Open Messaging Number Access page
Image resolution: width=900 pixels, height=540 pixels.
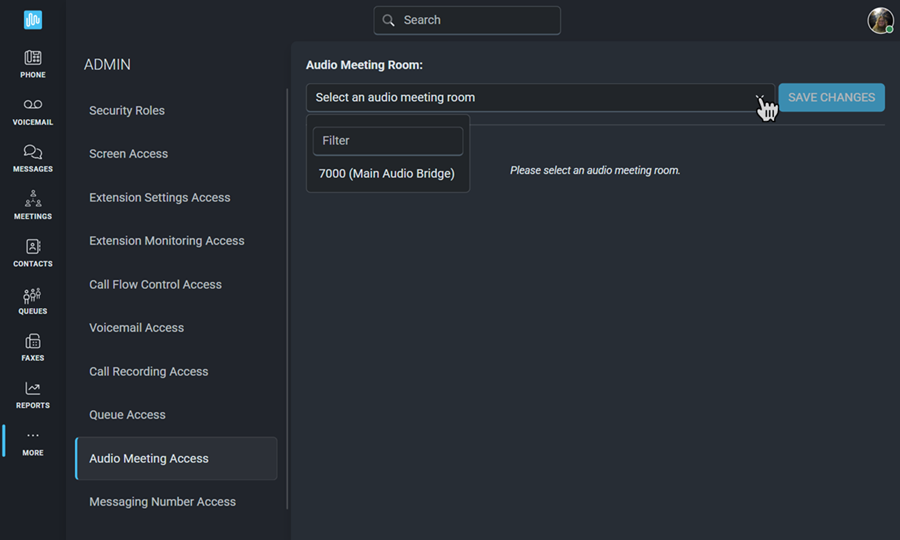pos(162,502)
